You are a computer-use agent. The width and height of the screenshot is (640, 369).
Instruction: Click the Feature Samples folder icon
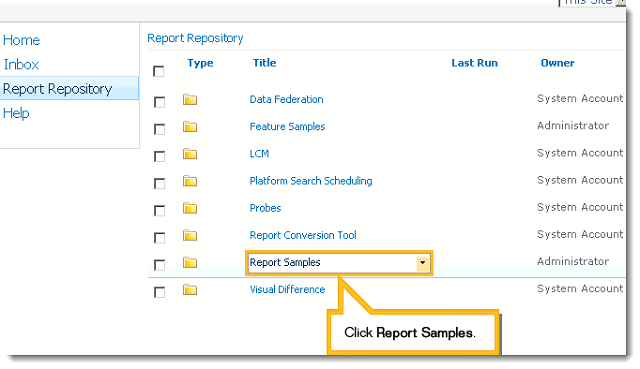point(190,127)
